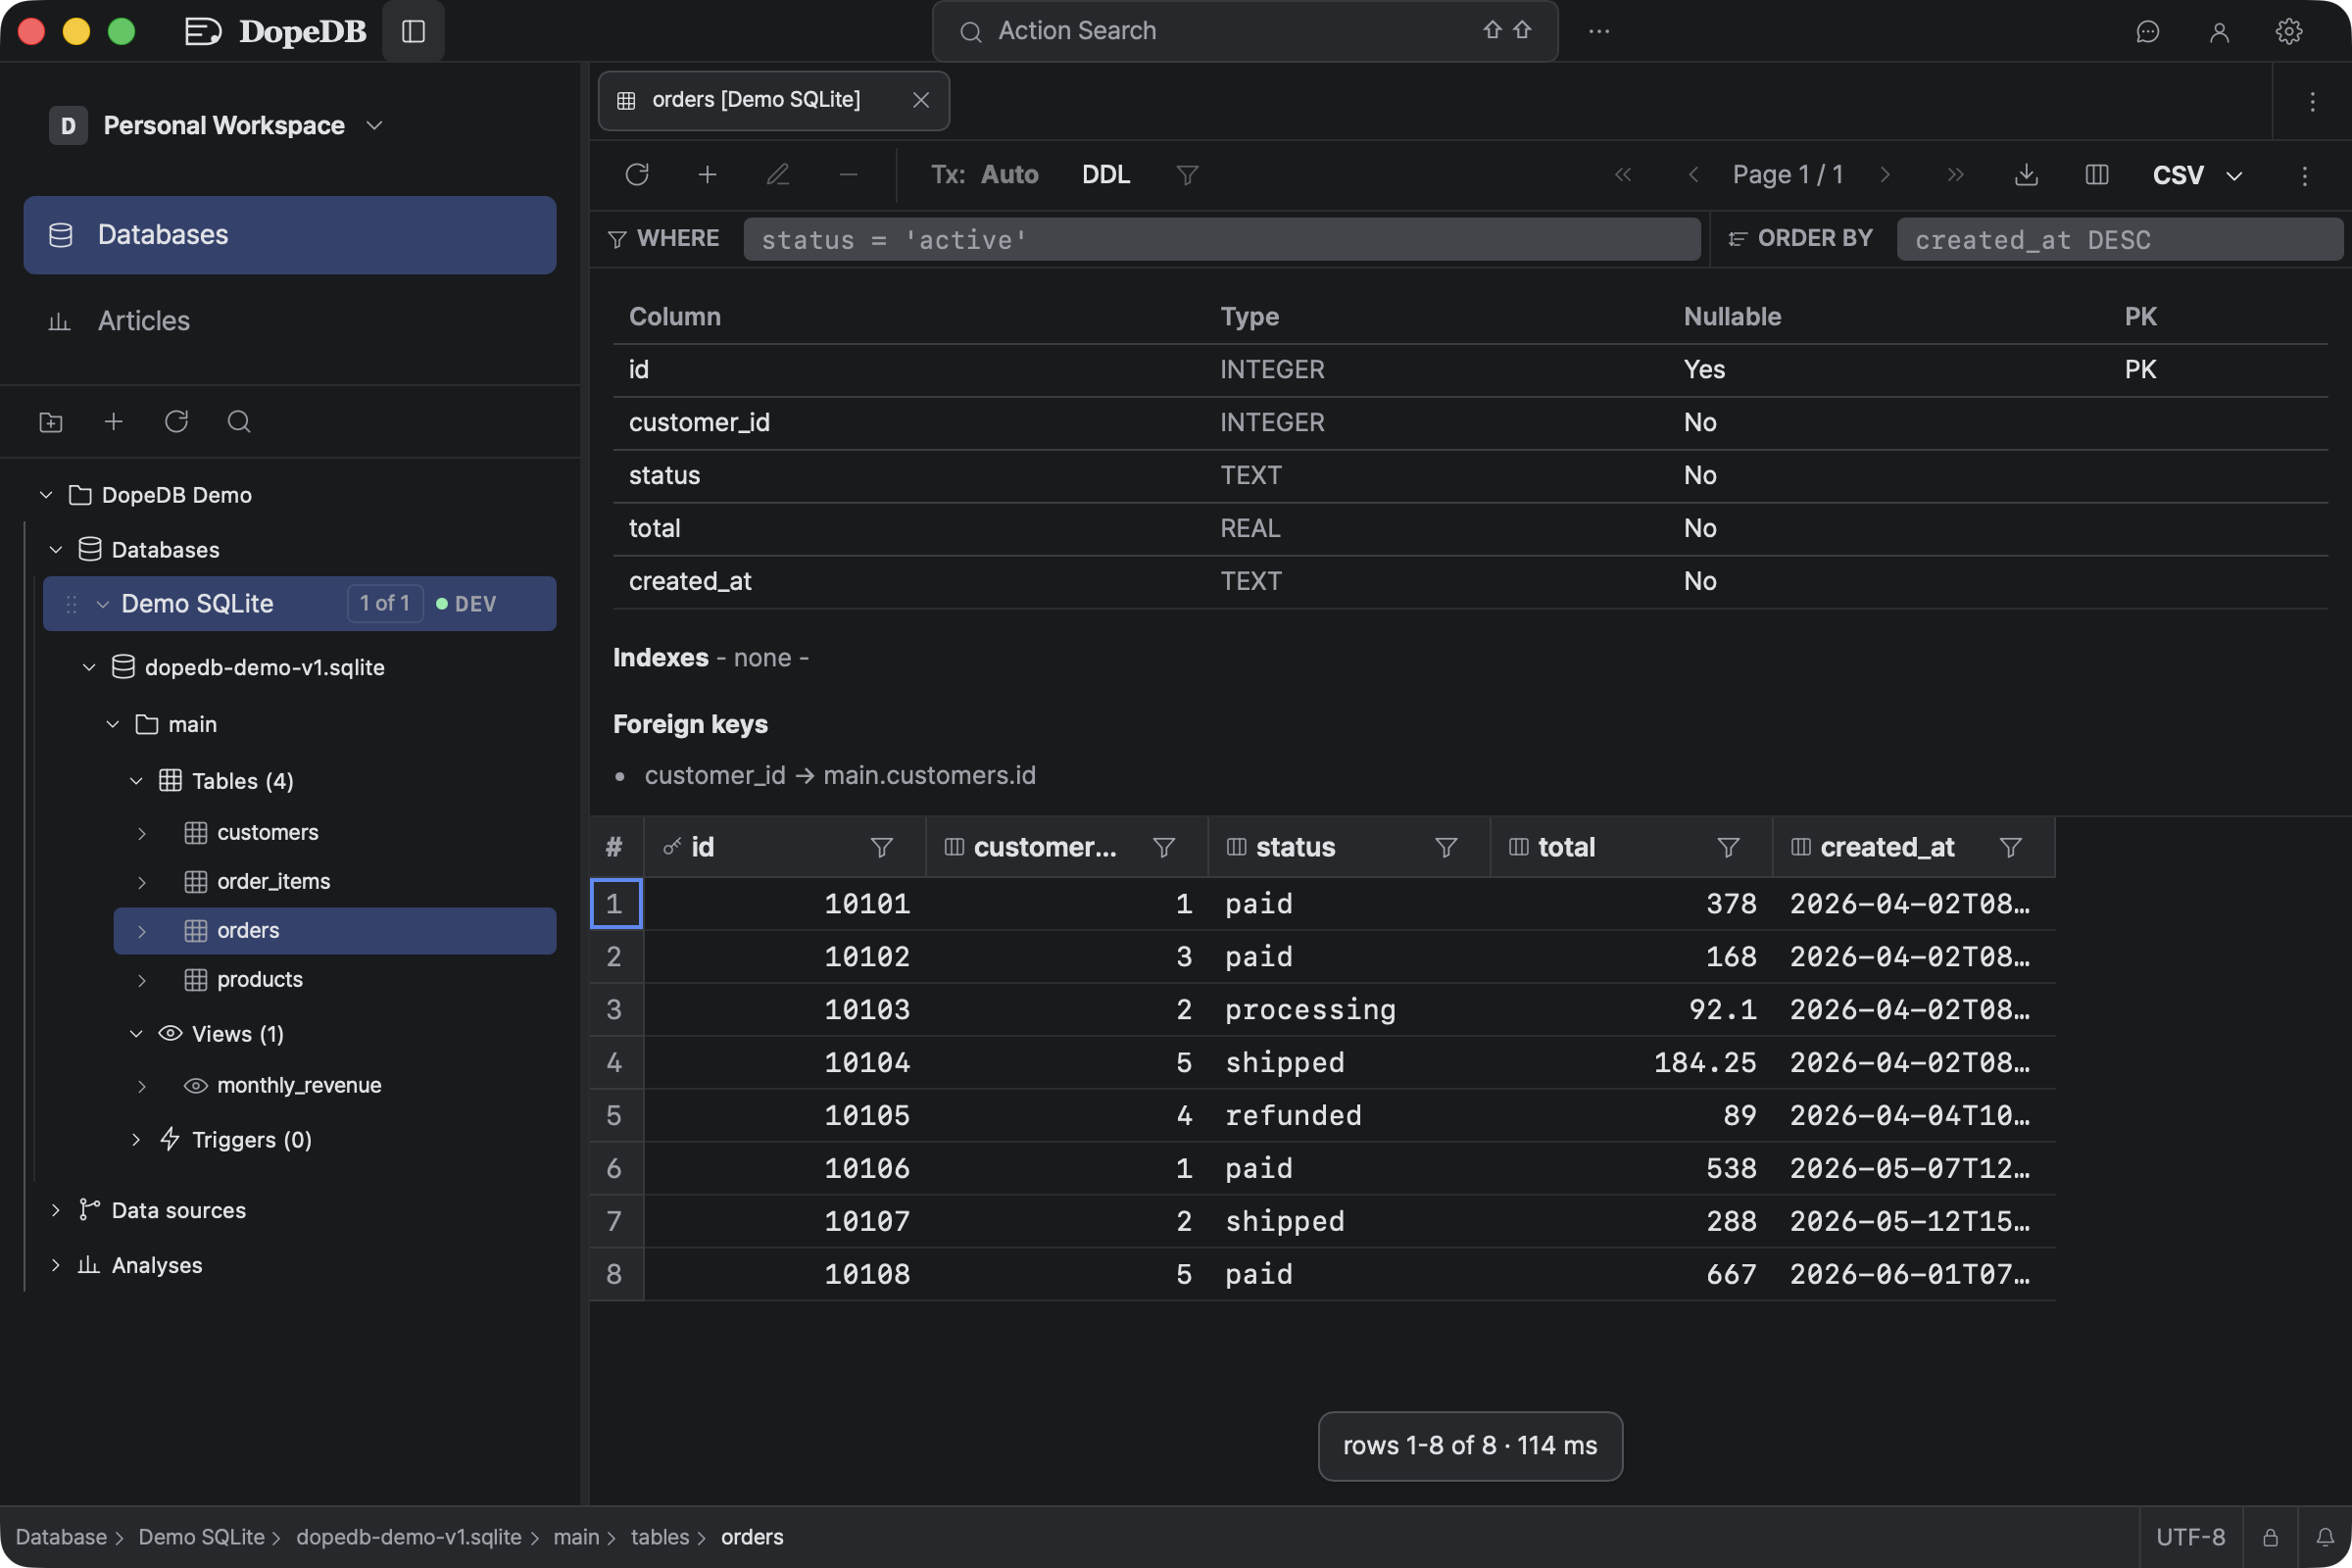2352x1568 pixels.
Task: Go to the next page arrow
Action: click(x=1885, y=175)
